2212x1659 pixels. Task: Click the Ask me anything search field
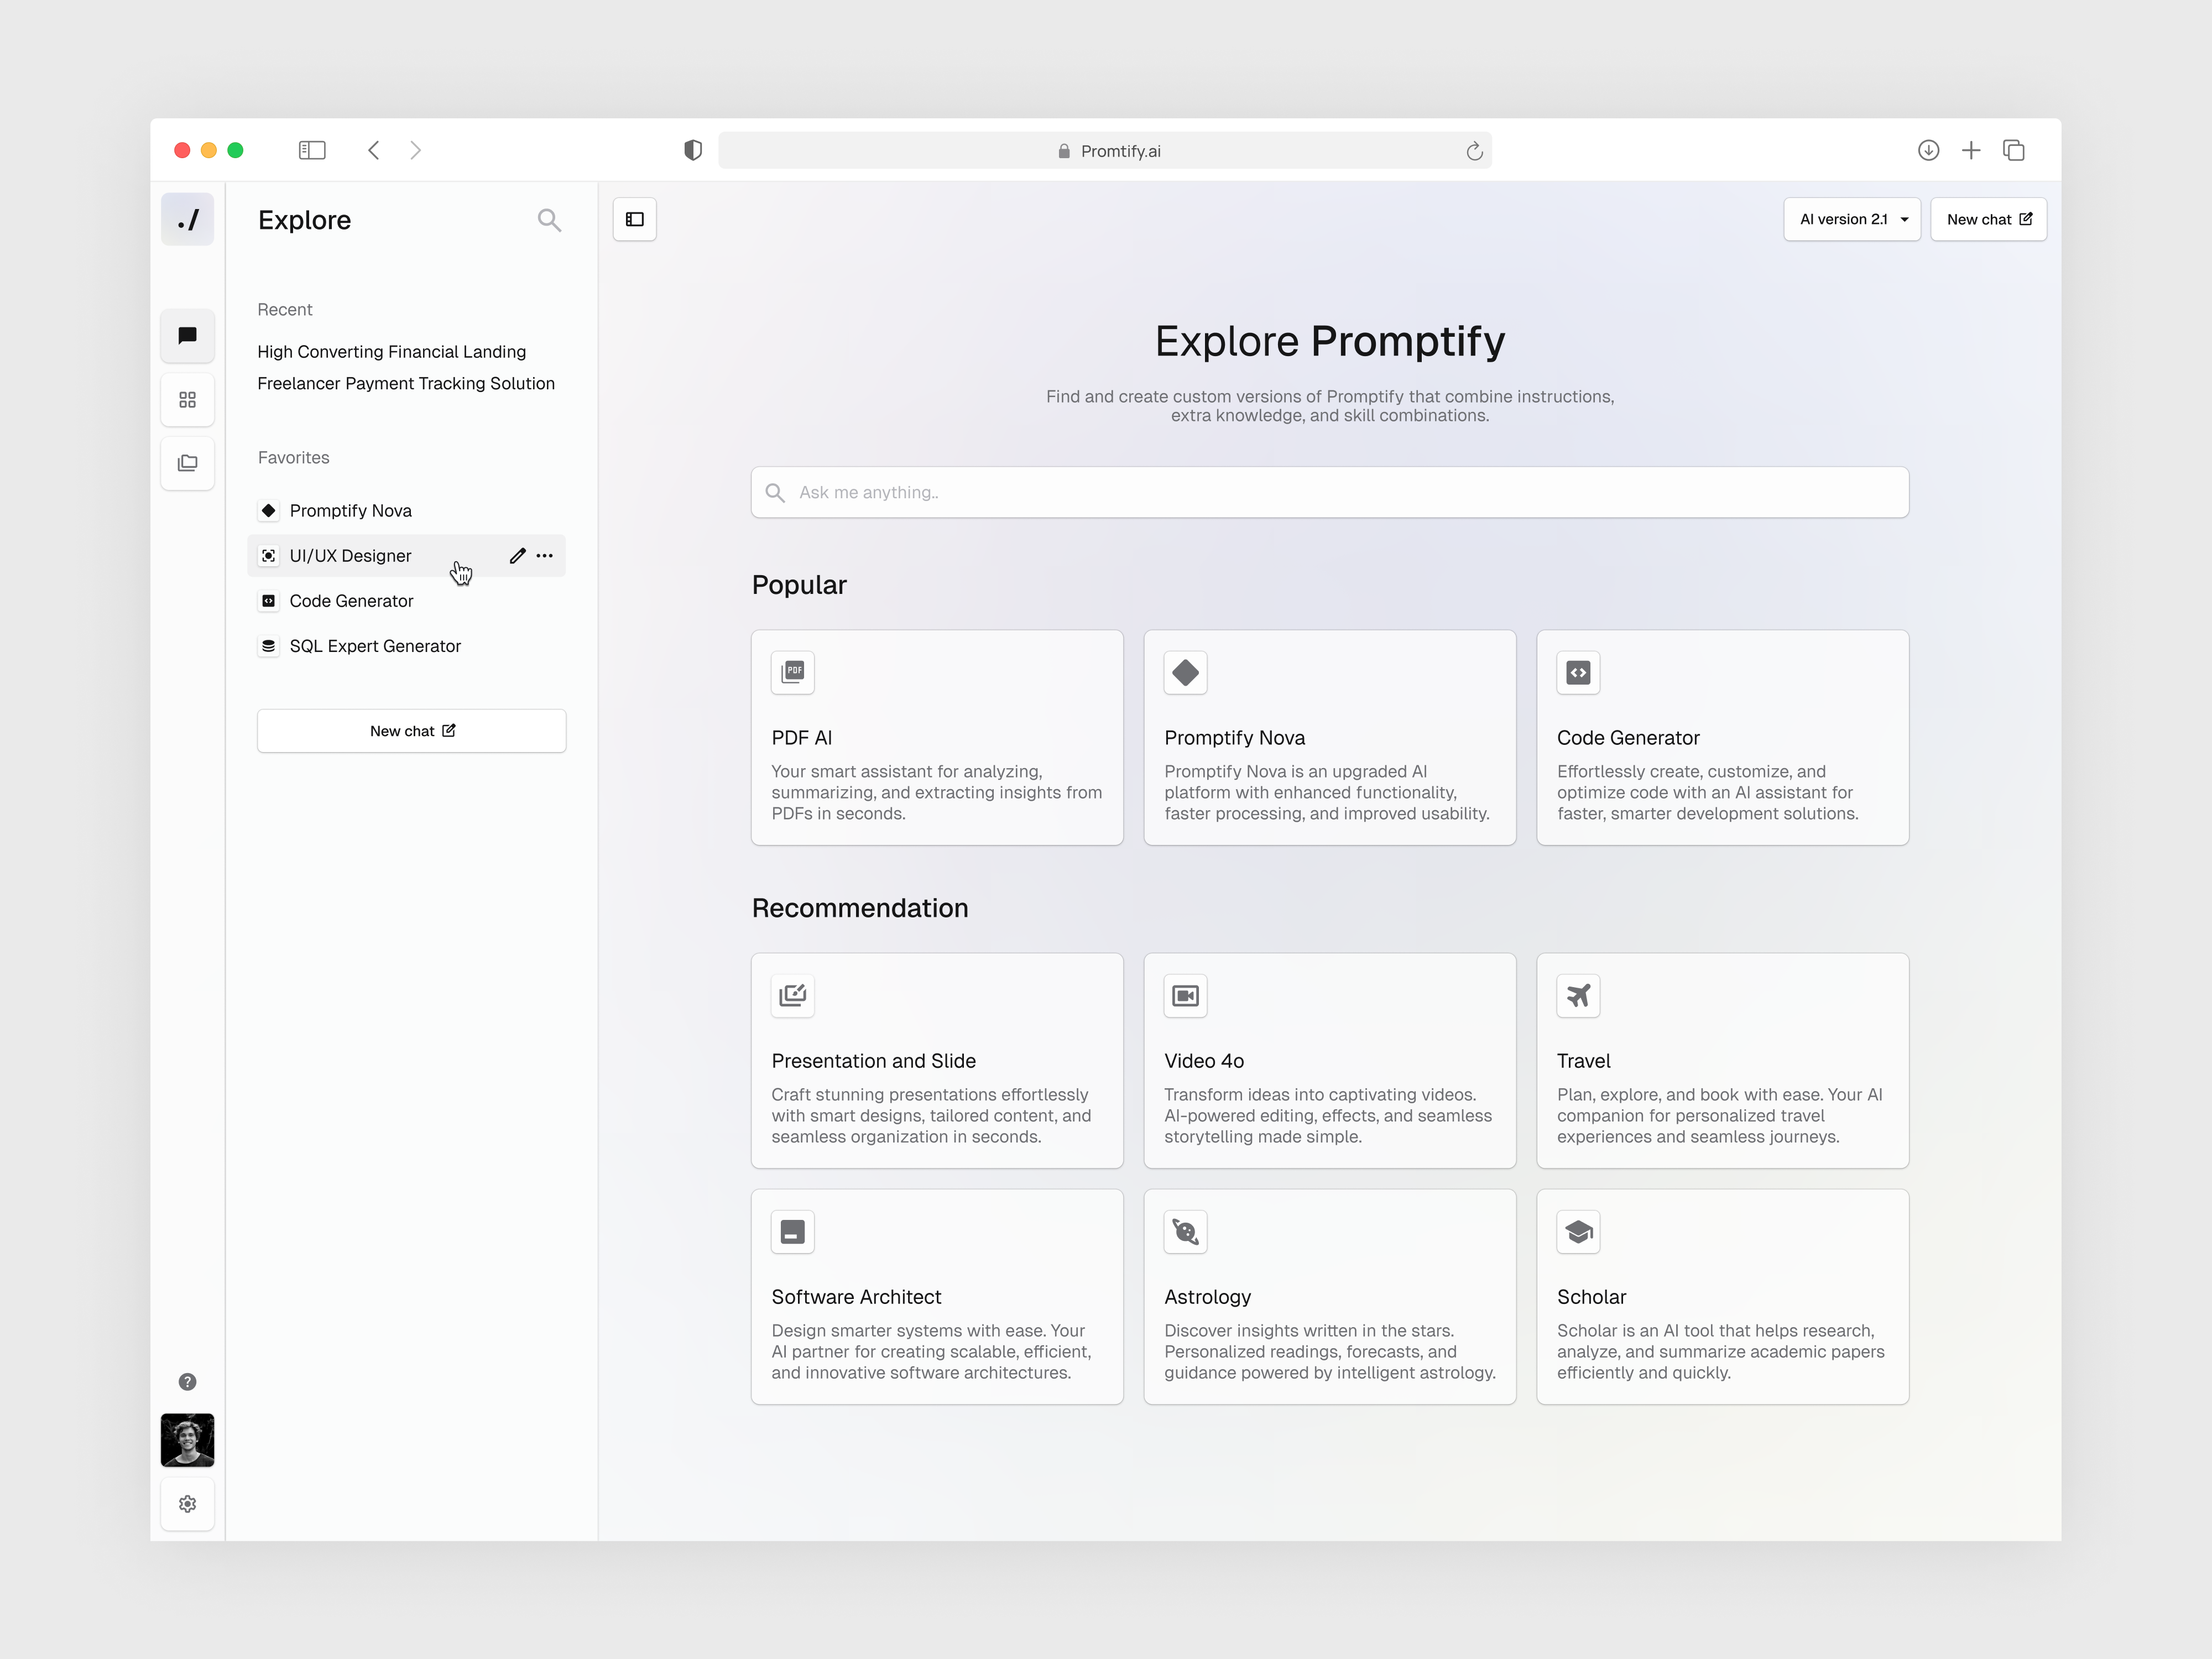(x=1329, y=492)
